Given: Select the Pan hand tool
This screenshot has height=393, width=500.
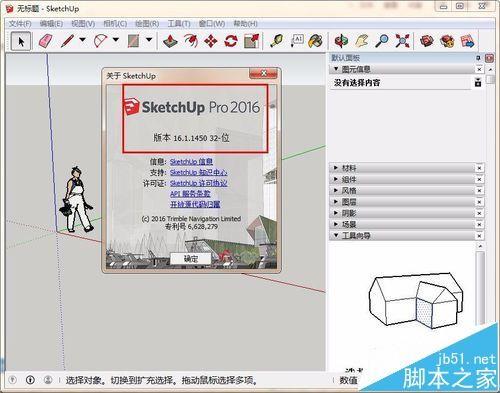Looking at the screenshot, I should [x=362, y=41].
